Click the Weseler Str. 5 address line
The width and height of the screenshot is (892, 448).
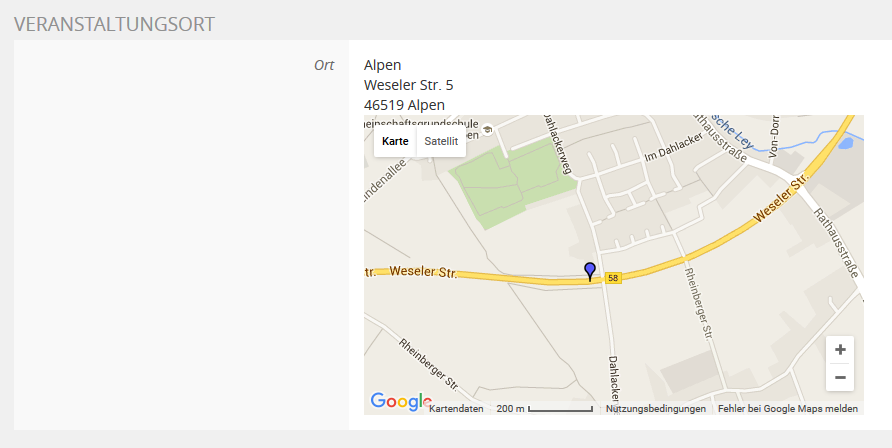point(409,85)
